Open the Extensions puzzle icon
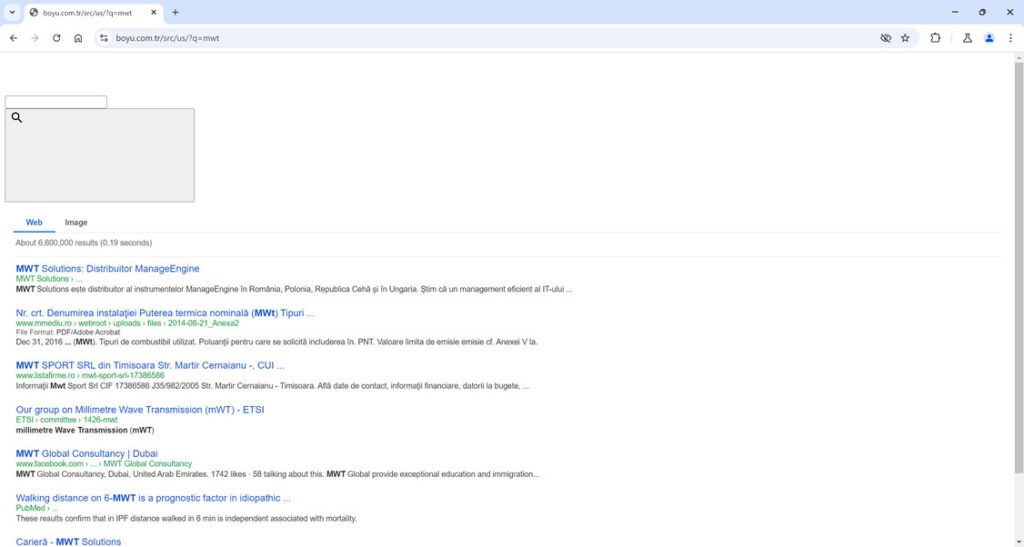The image size is (1024, 547). pyautogui.click(x=935, y=38)
